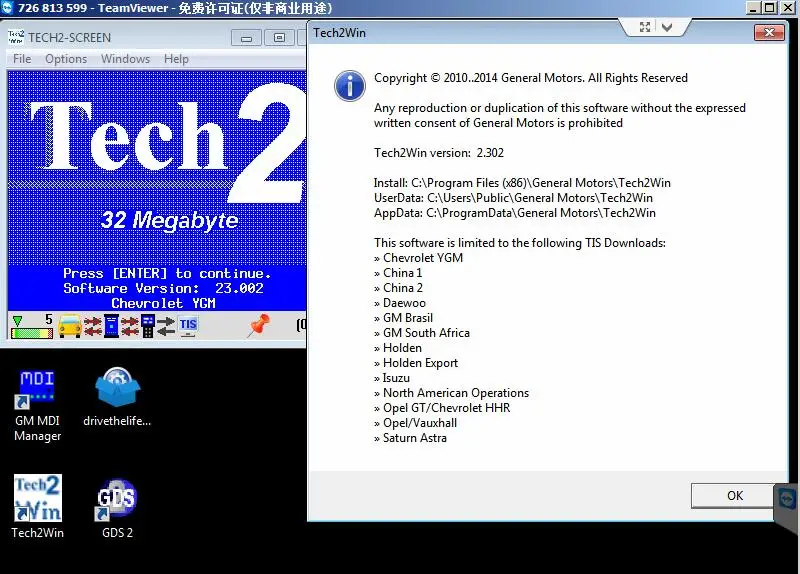Image resolution: width=800 pixels, height=574 pixels.
Task: Click the General Motors copyright line
Action: pos(531,78)
